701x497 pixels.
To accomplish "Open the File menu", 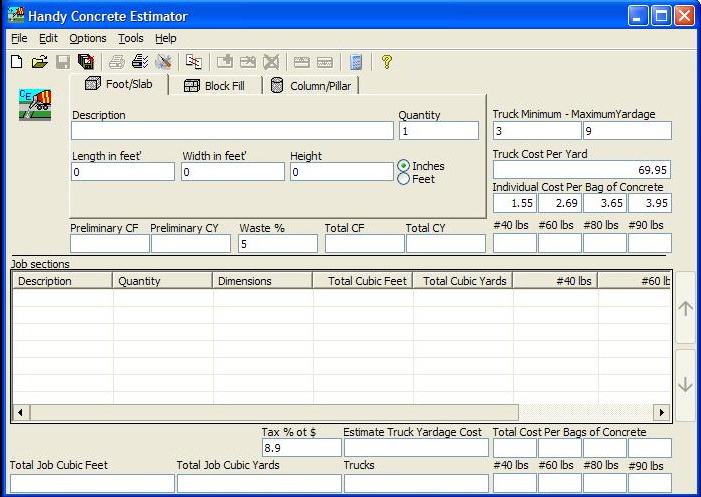I will (19, 38).
